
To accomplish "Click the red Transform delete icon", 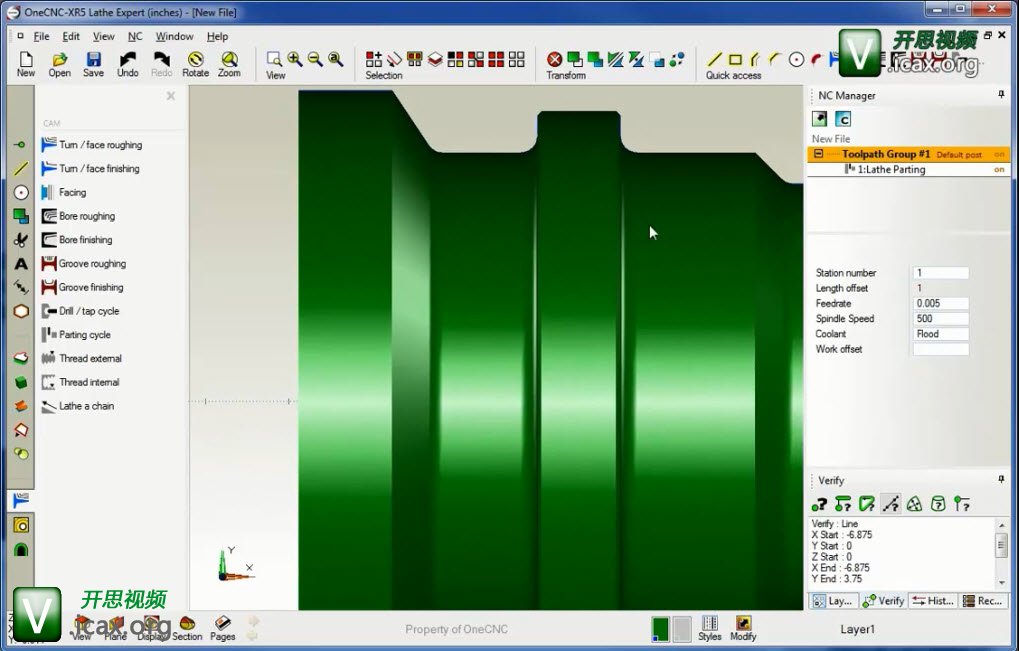I will click(x=554, y=59).
